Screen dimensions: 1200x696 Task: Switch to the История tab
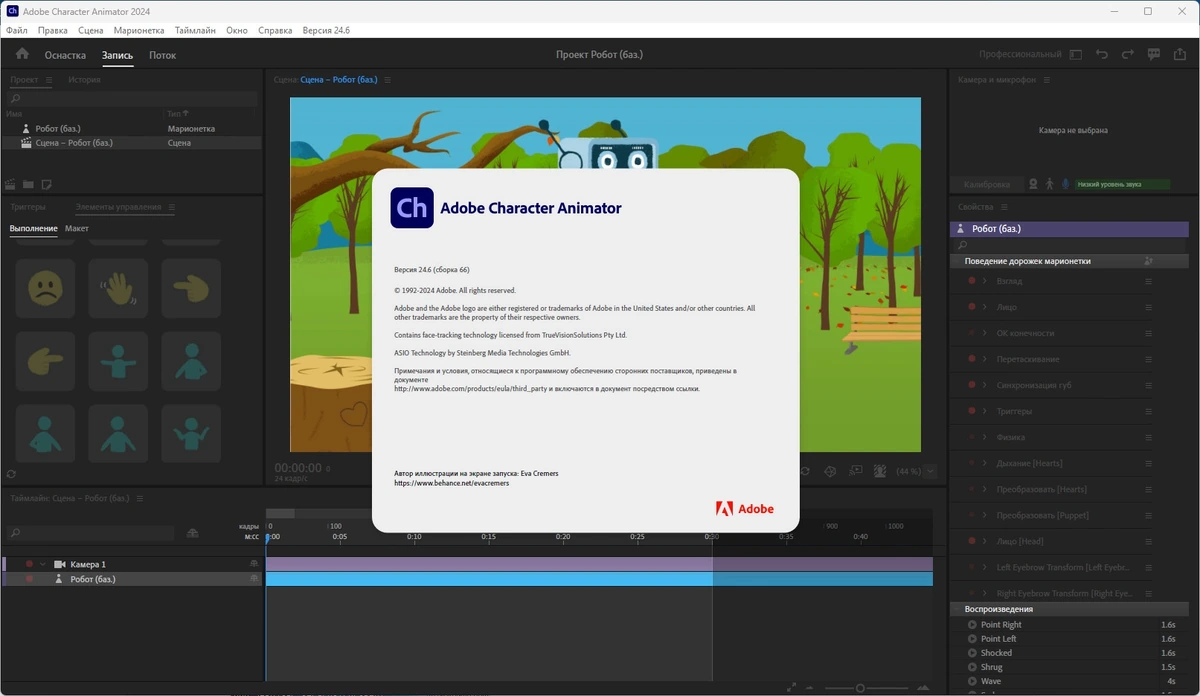click(84, 80)
